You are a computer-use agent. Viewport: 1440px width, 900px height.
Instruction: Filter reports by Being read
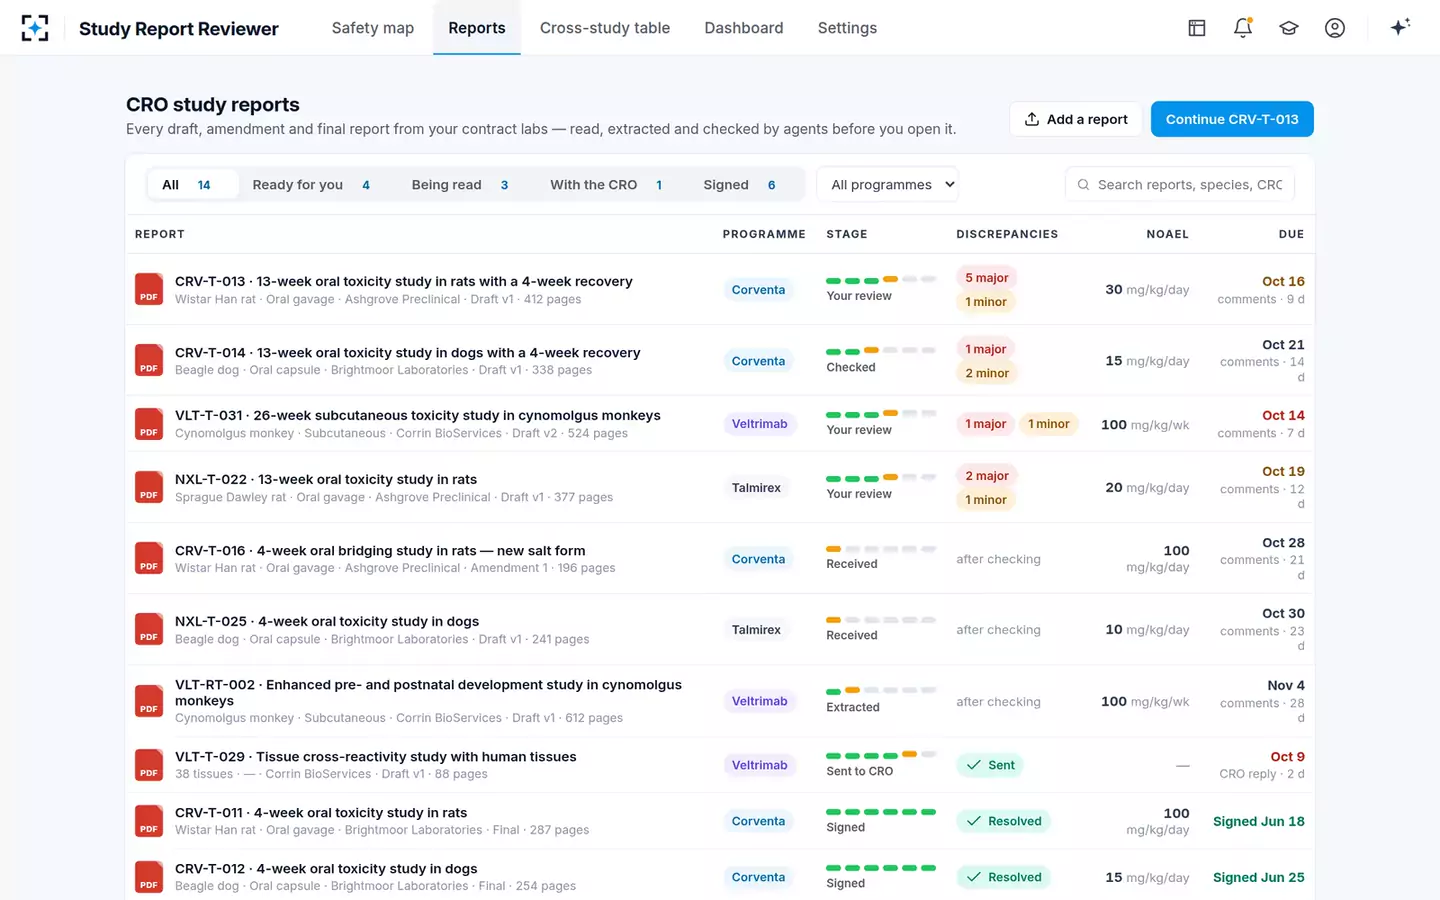tap(460, 185)
